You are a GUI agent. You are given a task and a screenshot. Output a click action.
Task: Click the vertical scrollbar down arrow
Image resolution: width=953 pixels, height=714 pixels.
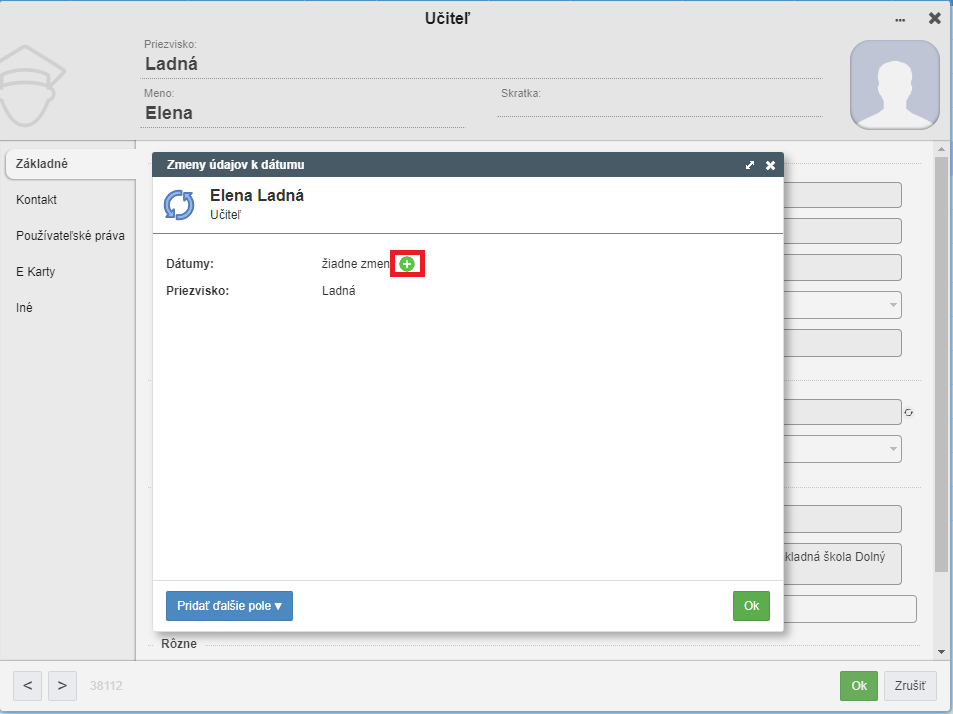click(x=941, y=652)
